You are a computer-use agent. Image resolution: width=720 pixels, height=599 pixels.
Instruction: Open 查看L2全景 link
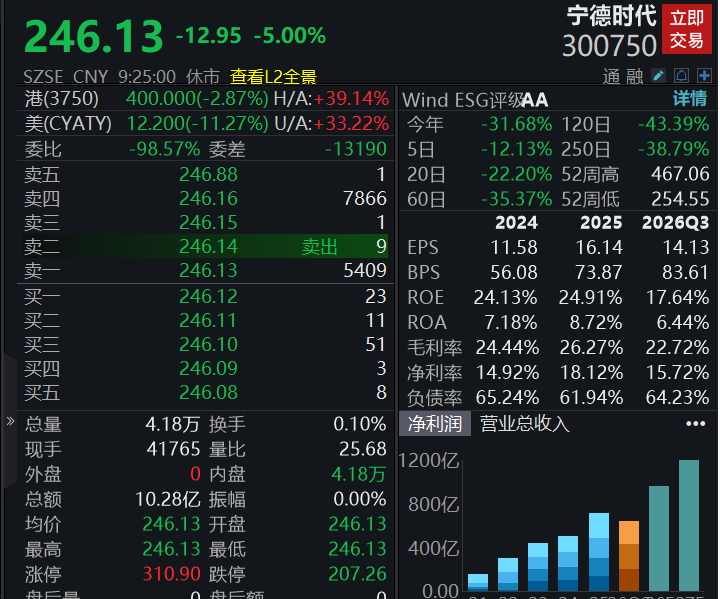[x=273, y=77]
